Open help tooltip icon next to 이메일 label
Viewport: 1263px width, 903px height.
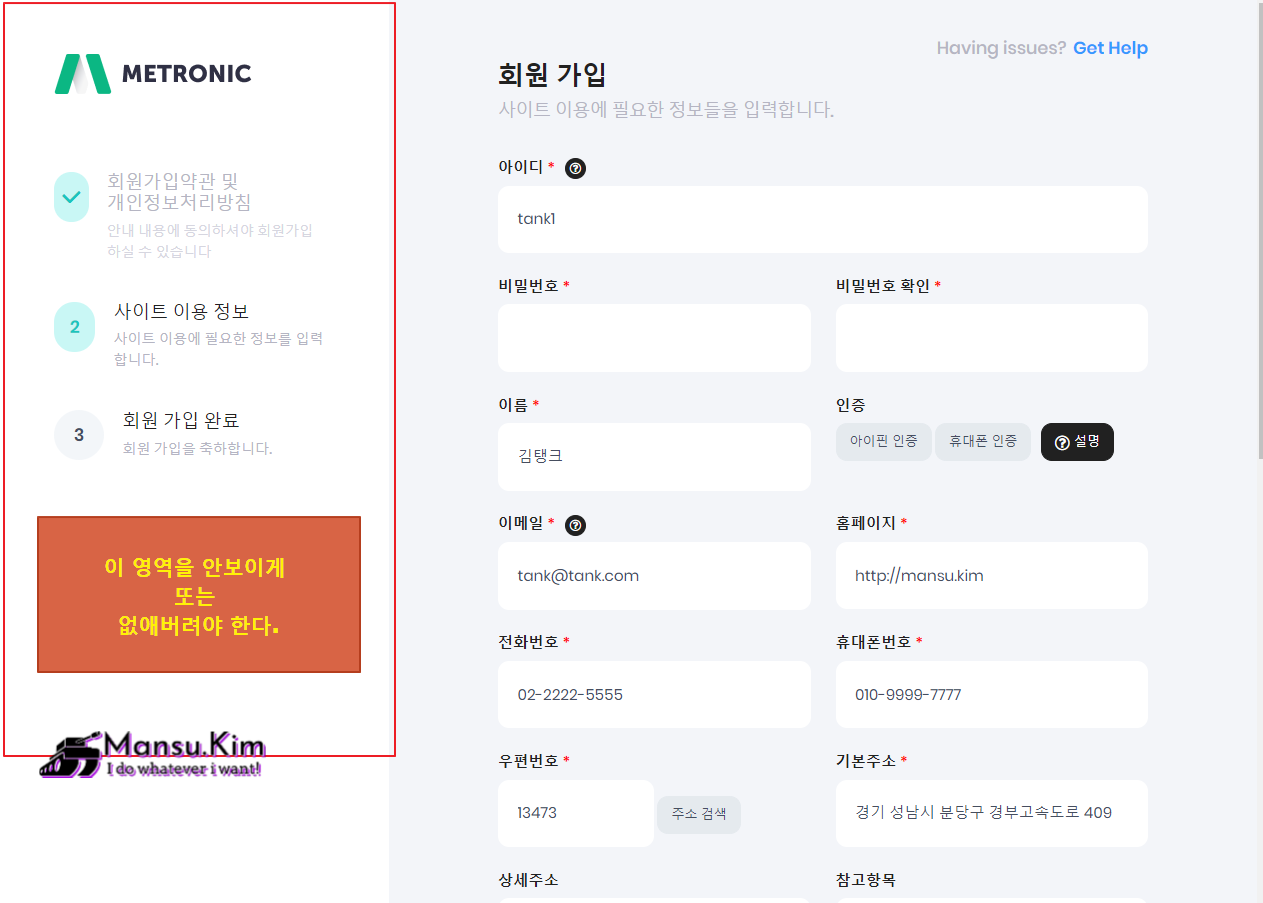point(575,525)
